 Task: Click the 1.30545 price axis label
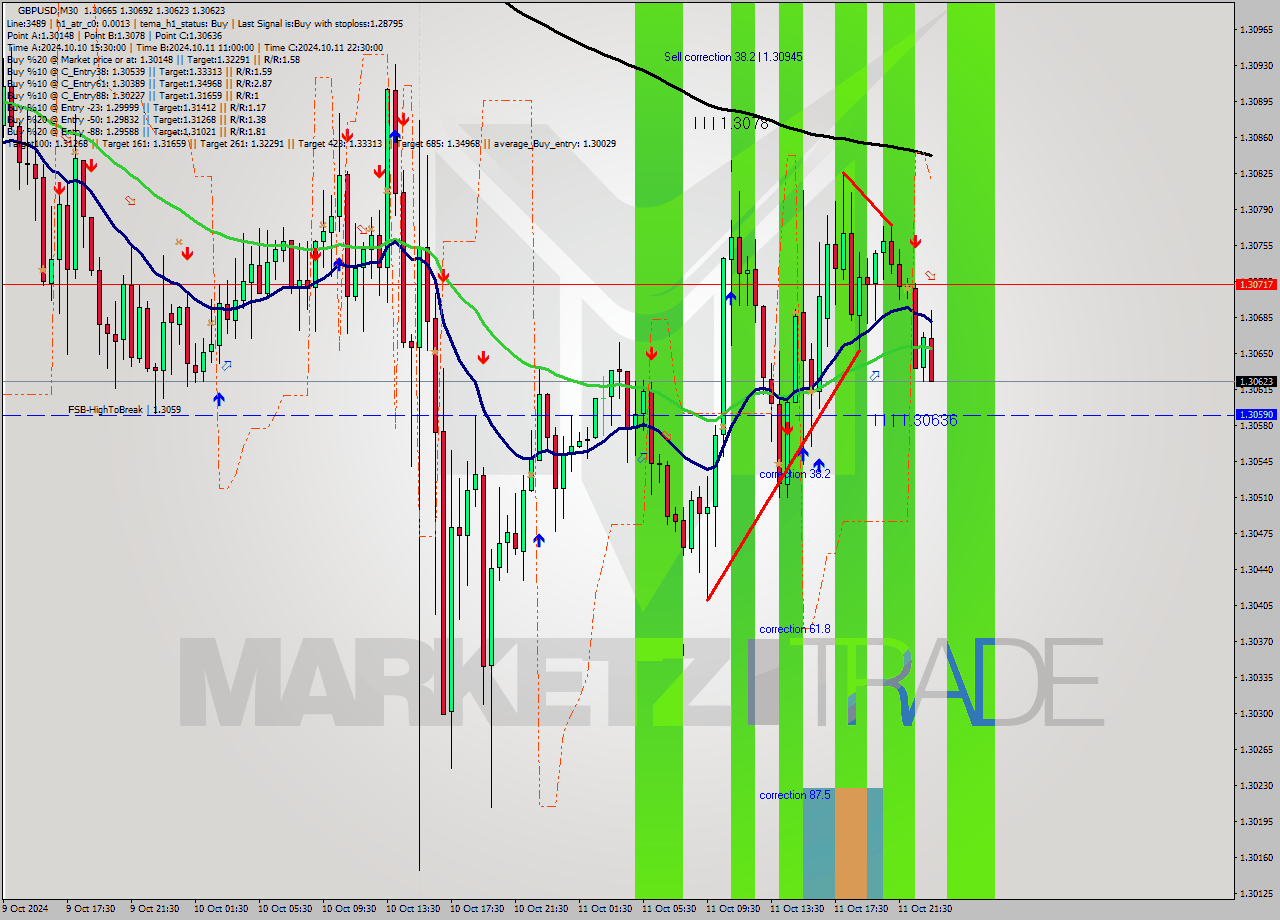(x=1255, y=462)
